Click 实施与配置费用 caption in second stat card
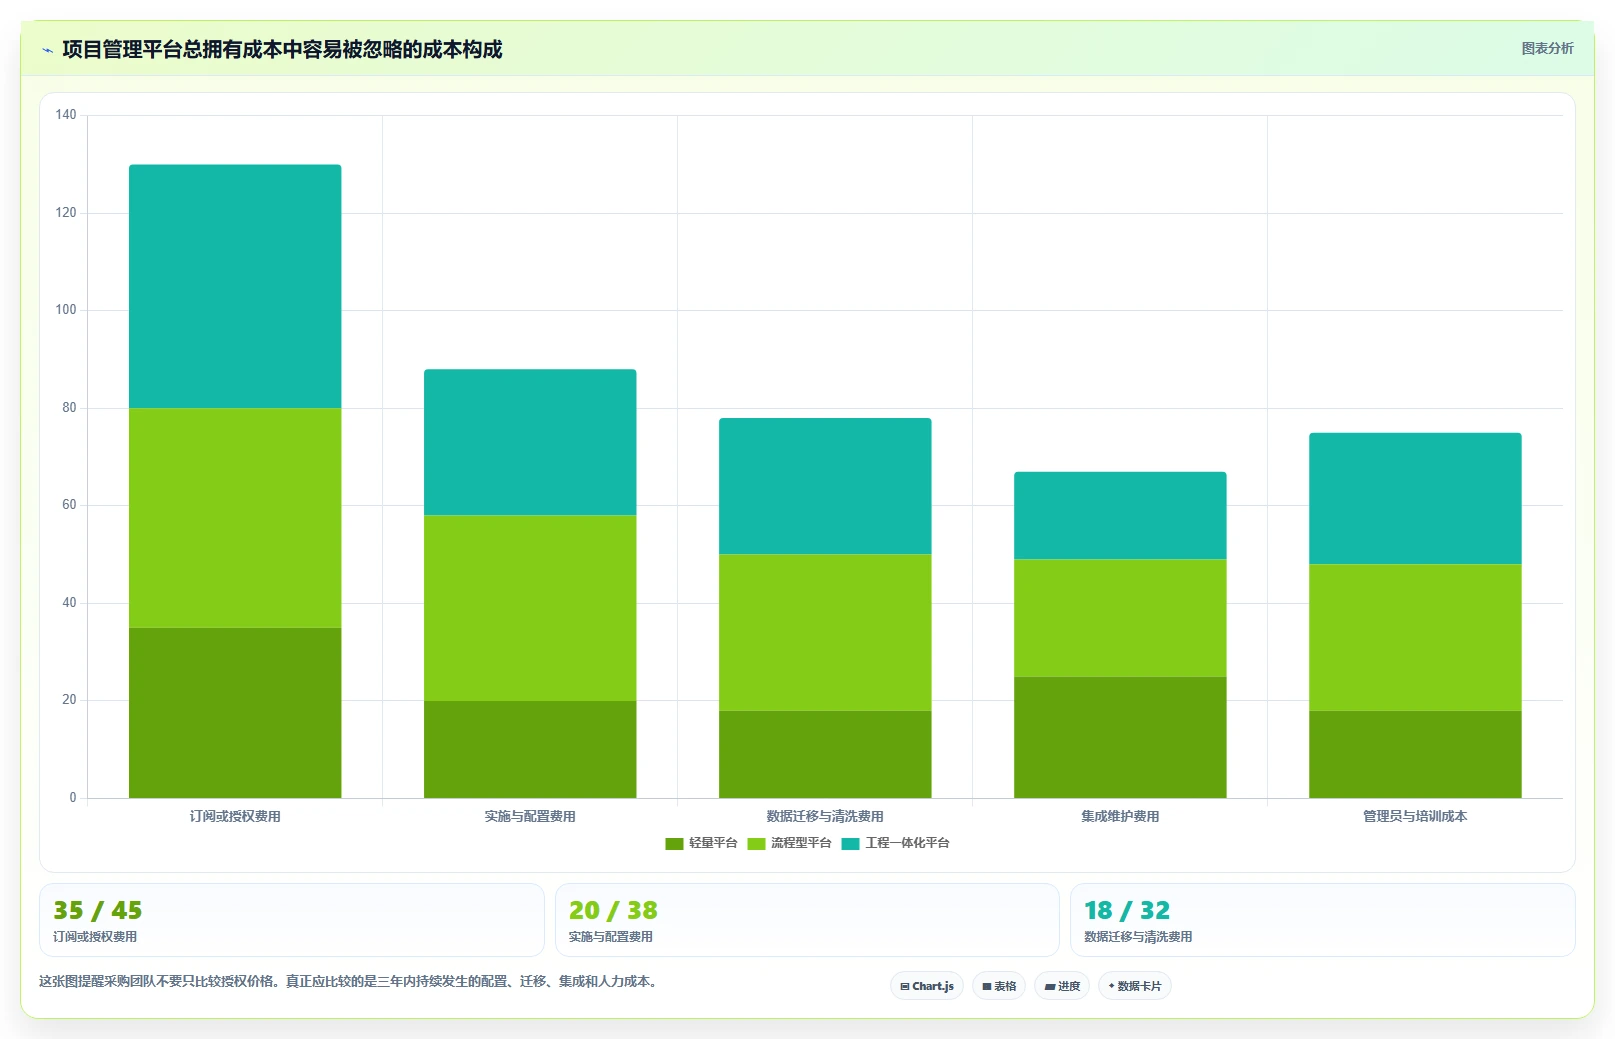The height and width of the screenshot is (1039, 1615). pos(611,937)
